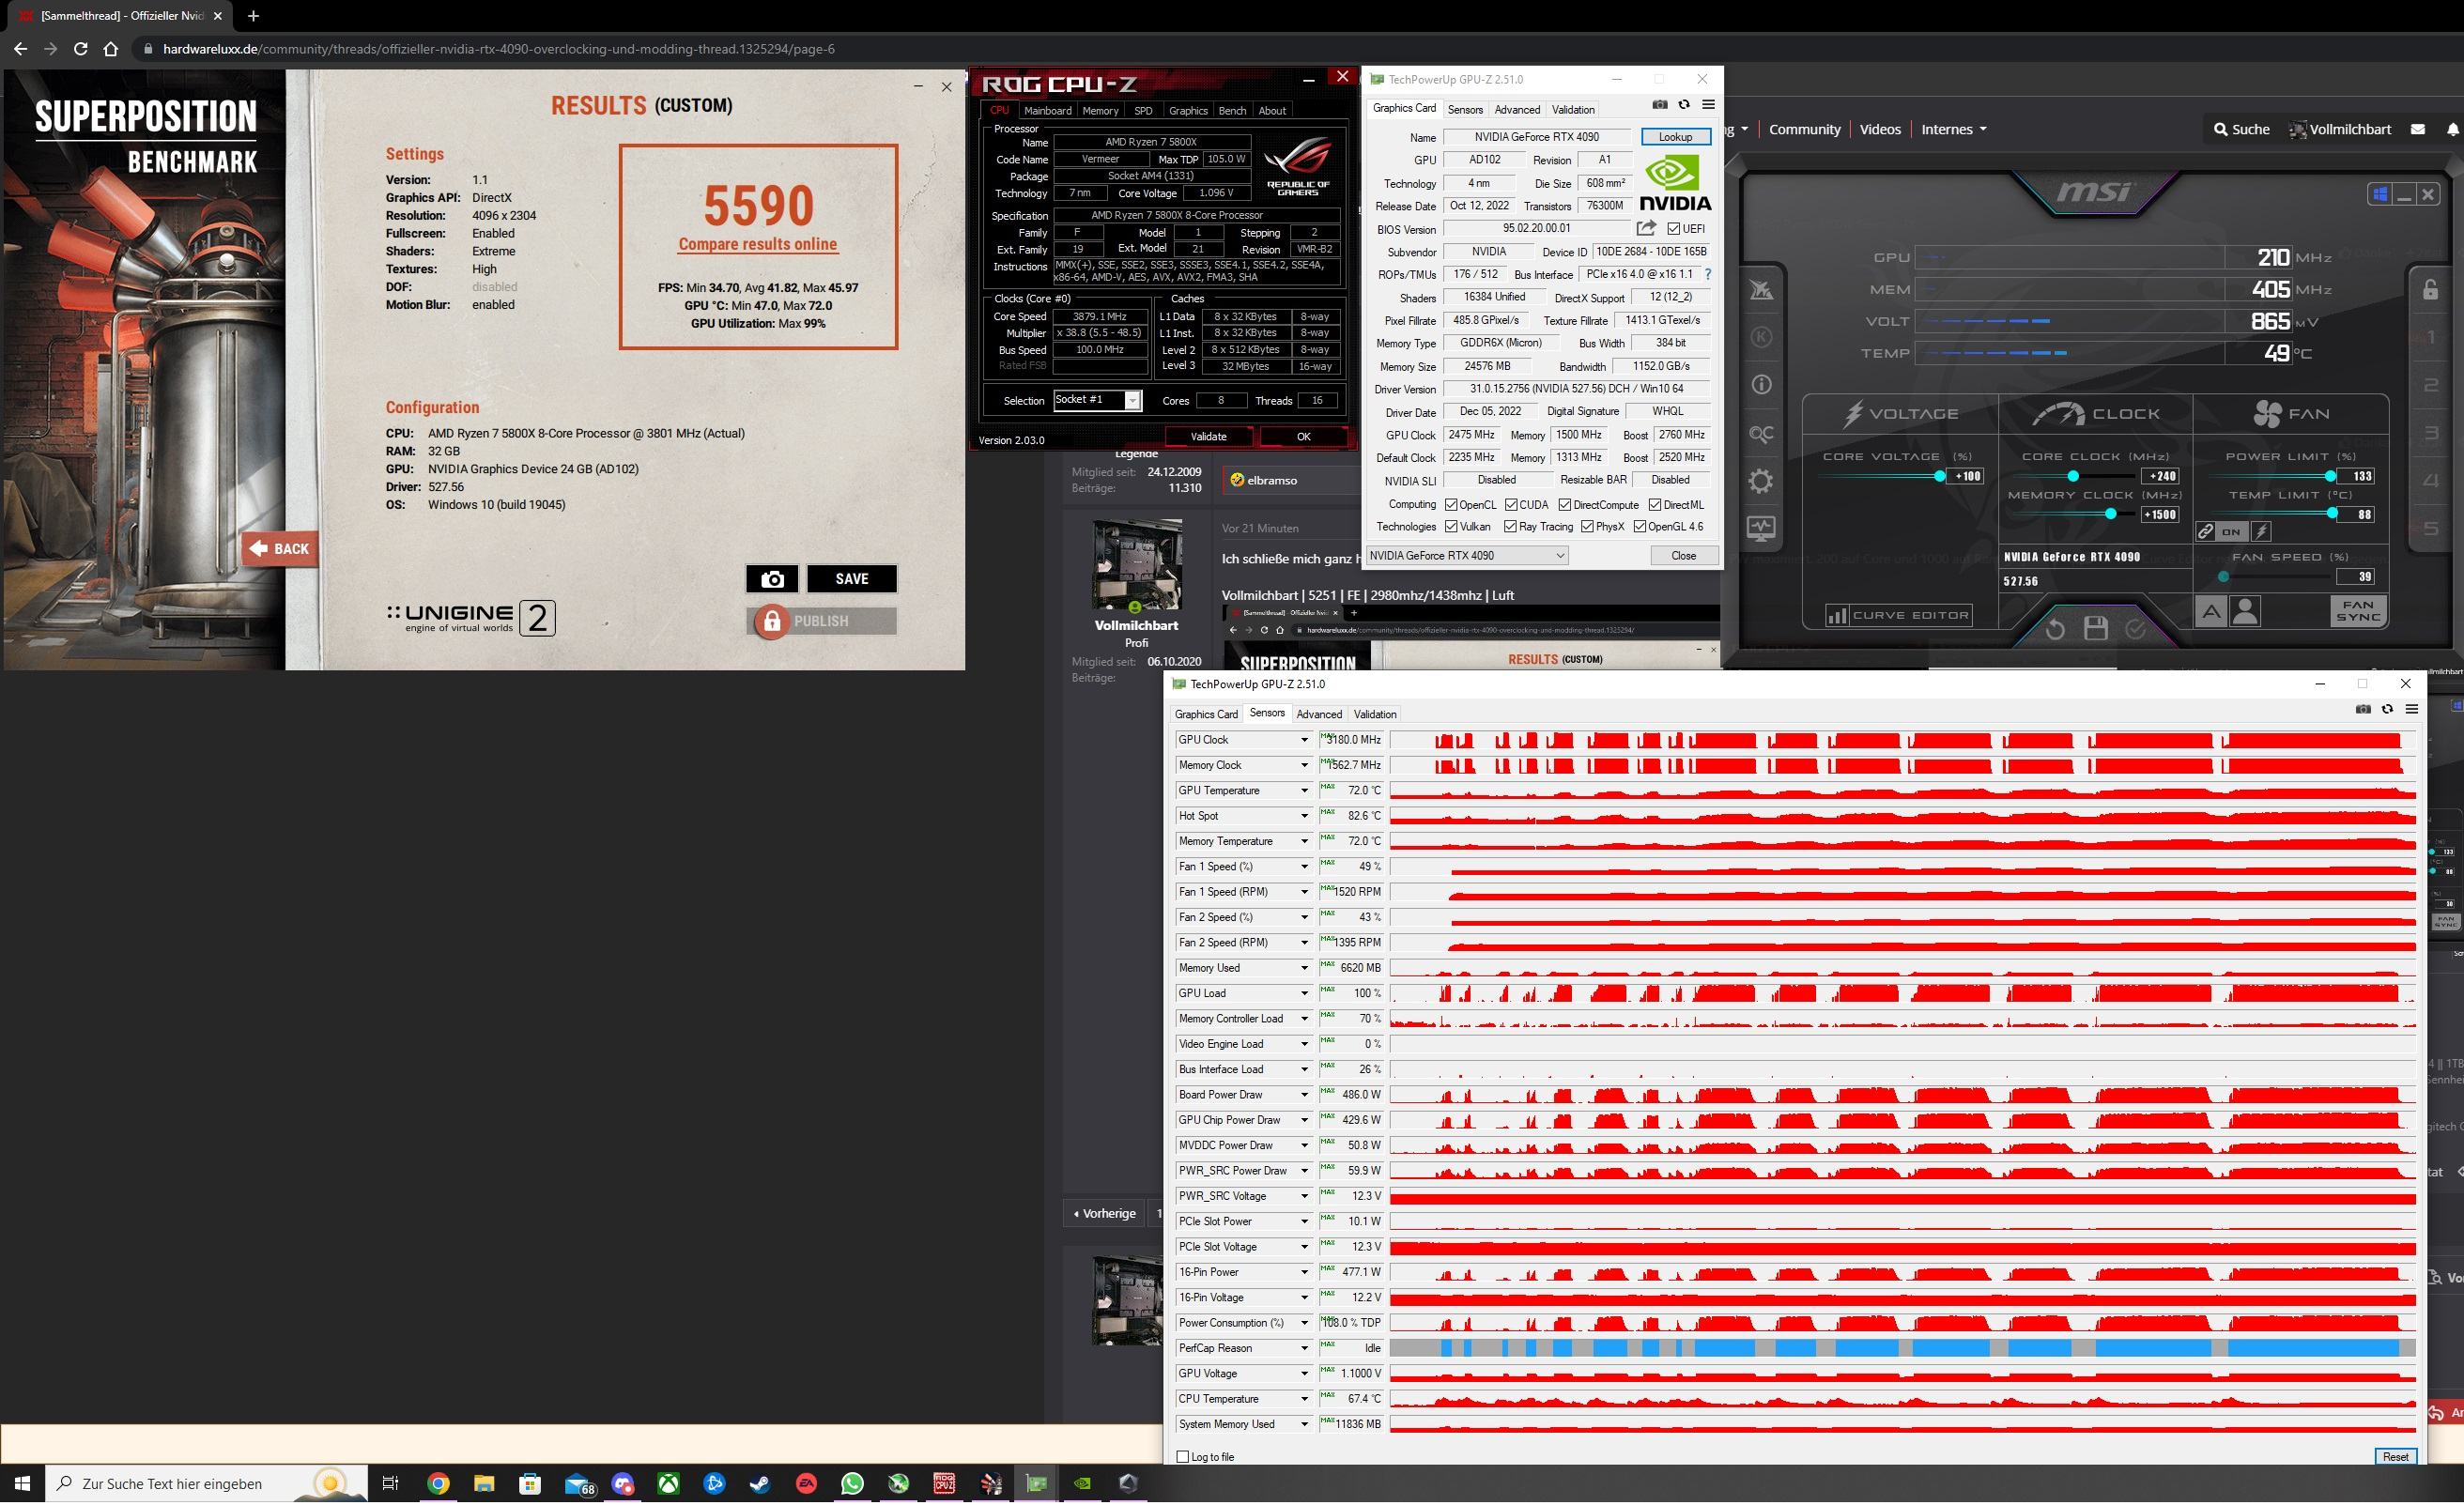Click the Afterburner reset settings icon

pos(2055,628)
